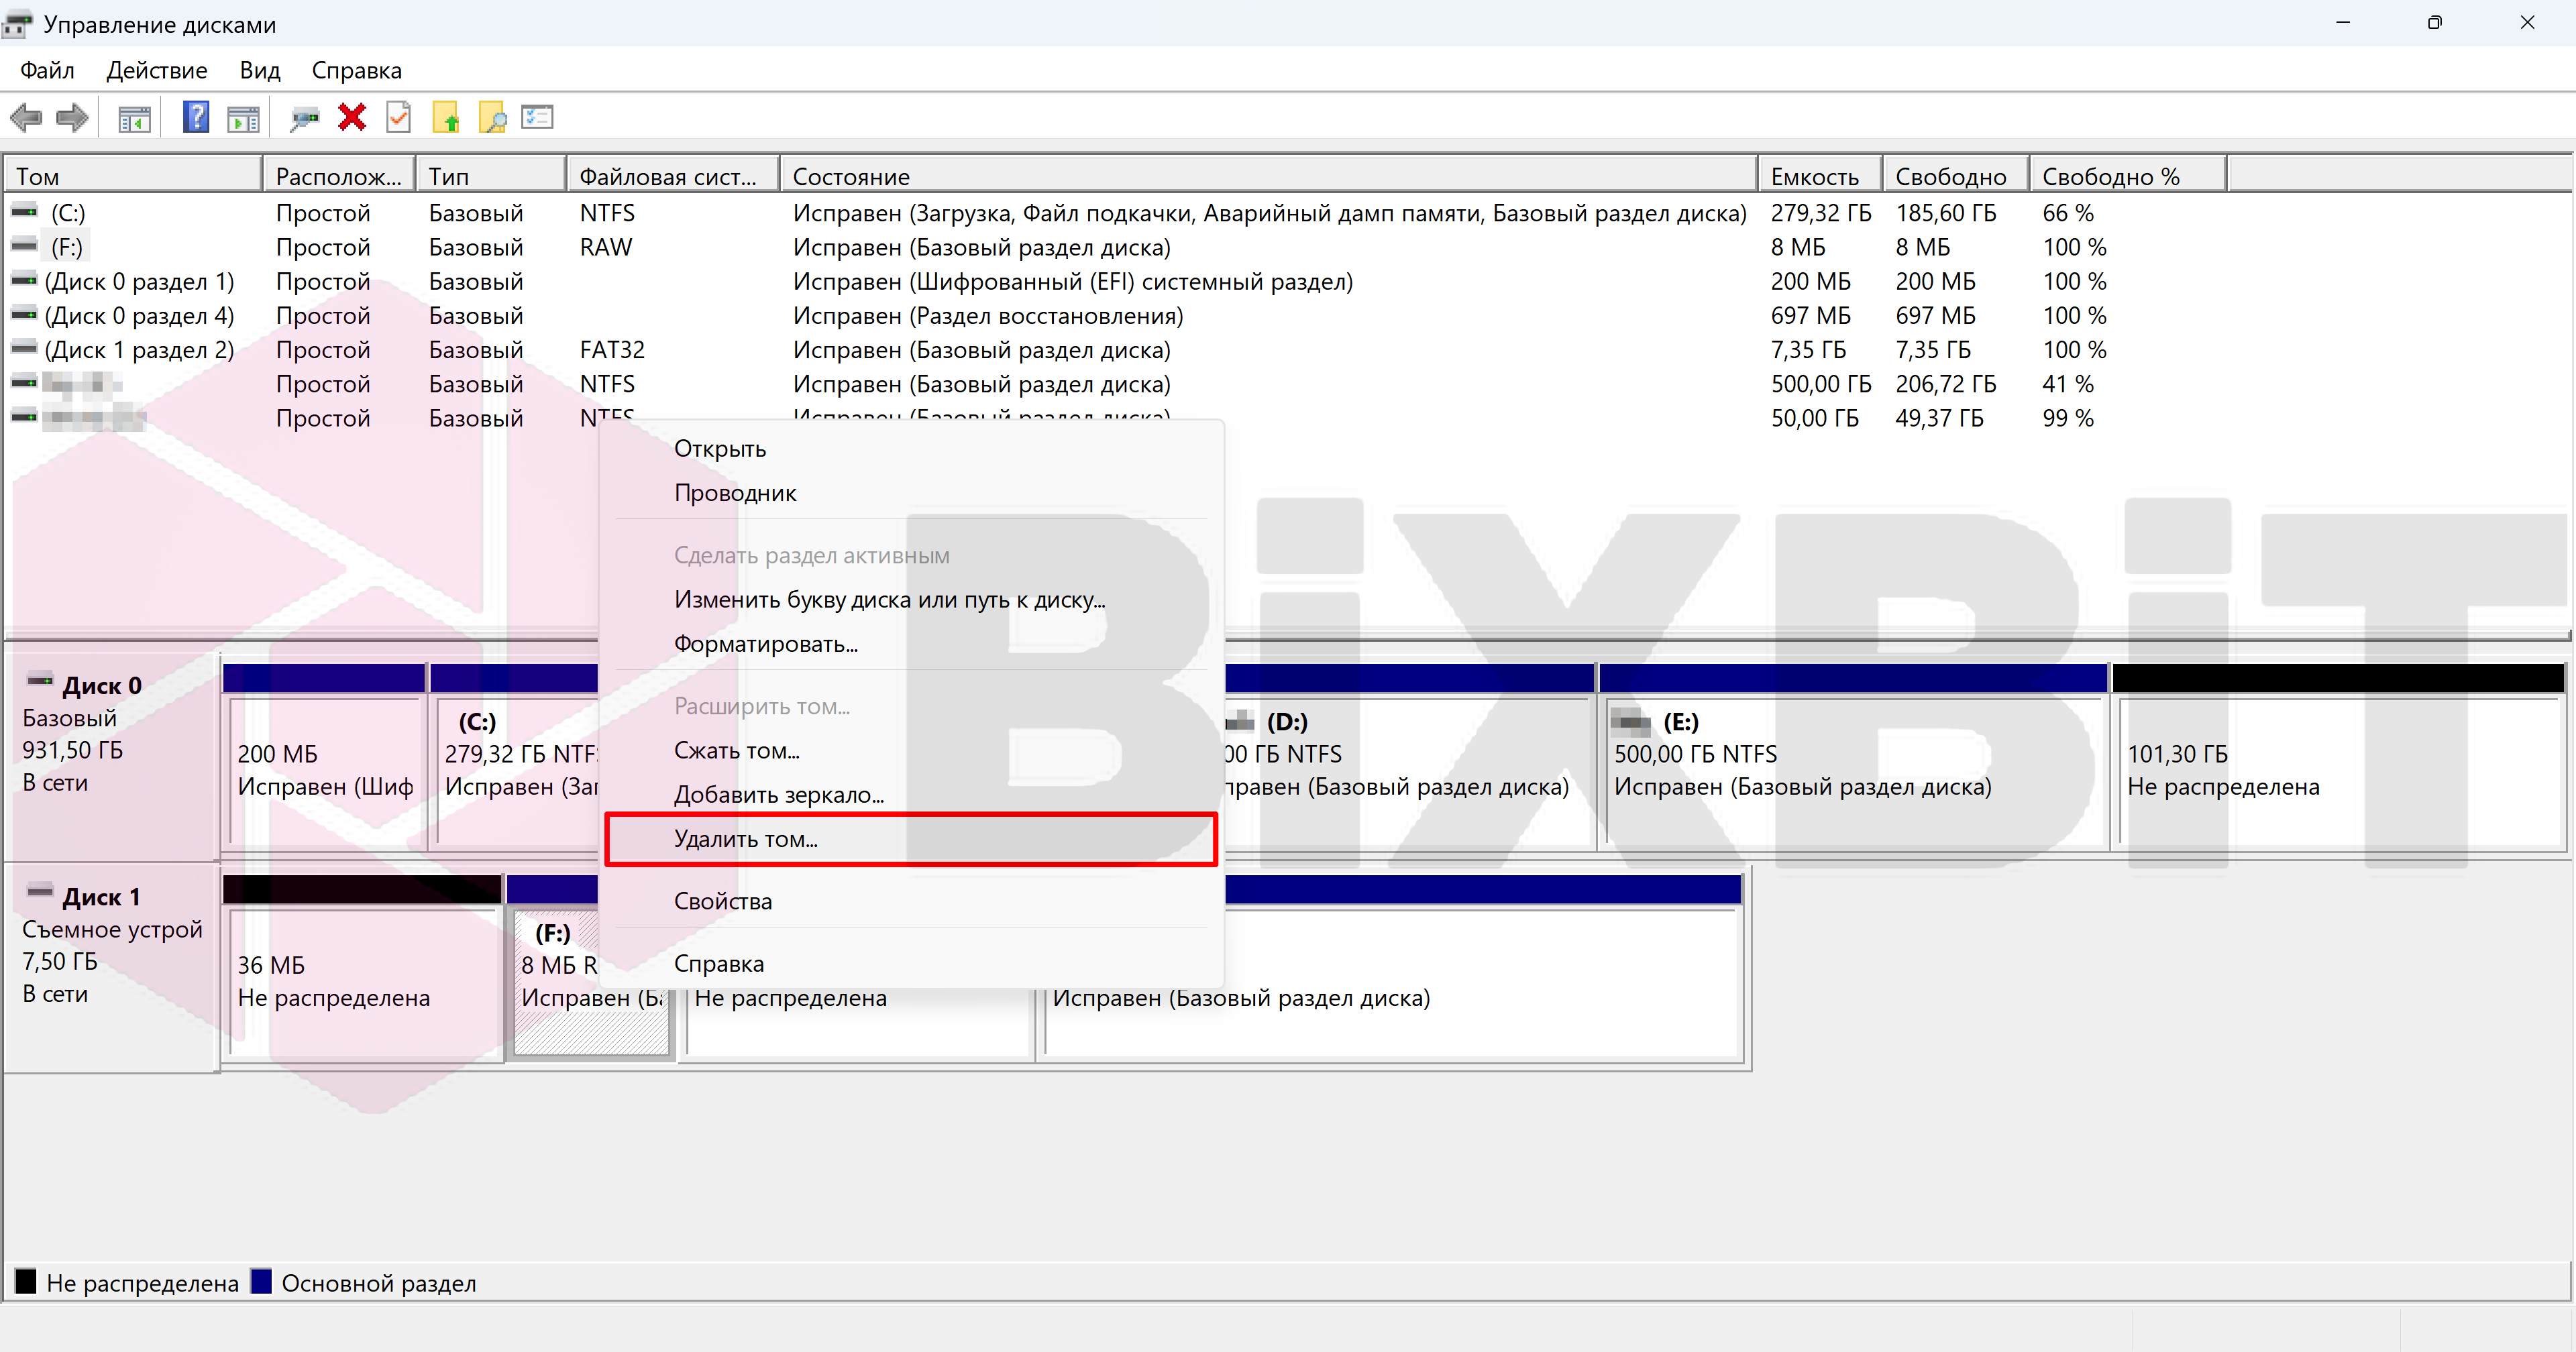
Task: Click the red X delete icon
Action: point(352,118)
